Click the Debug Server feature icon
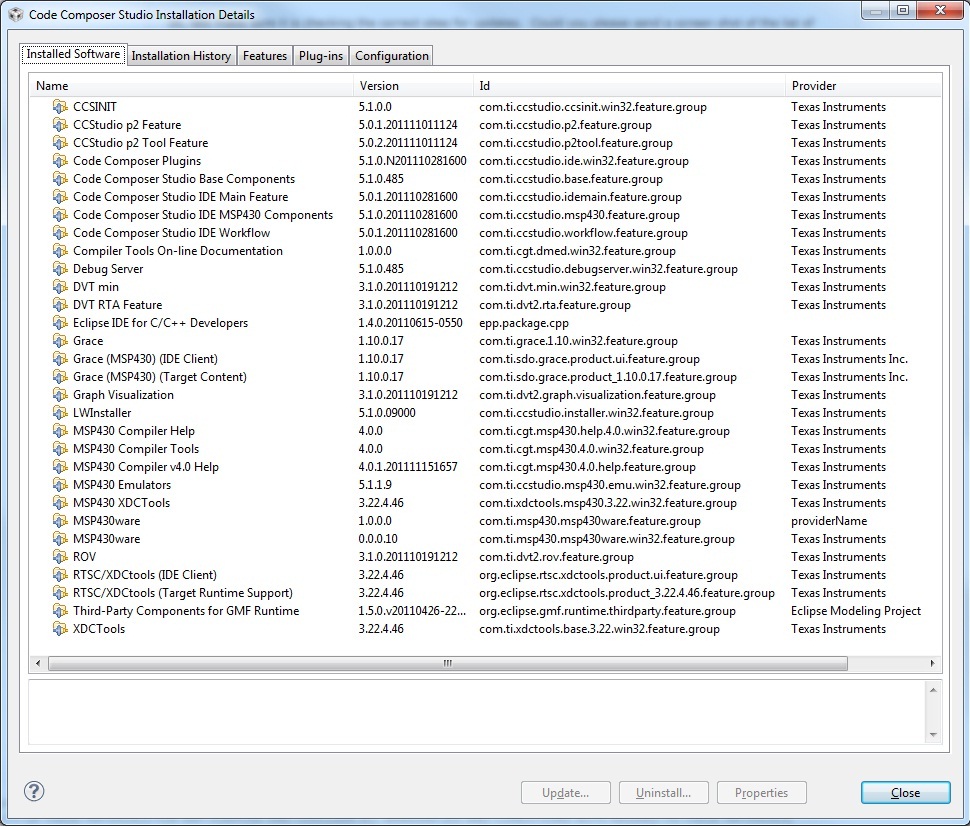The width and height of the screenshot is (970, 827). point(59,269)
